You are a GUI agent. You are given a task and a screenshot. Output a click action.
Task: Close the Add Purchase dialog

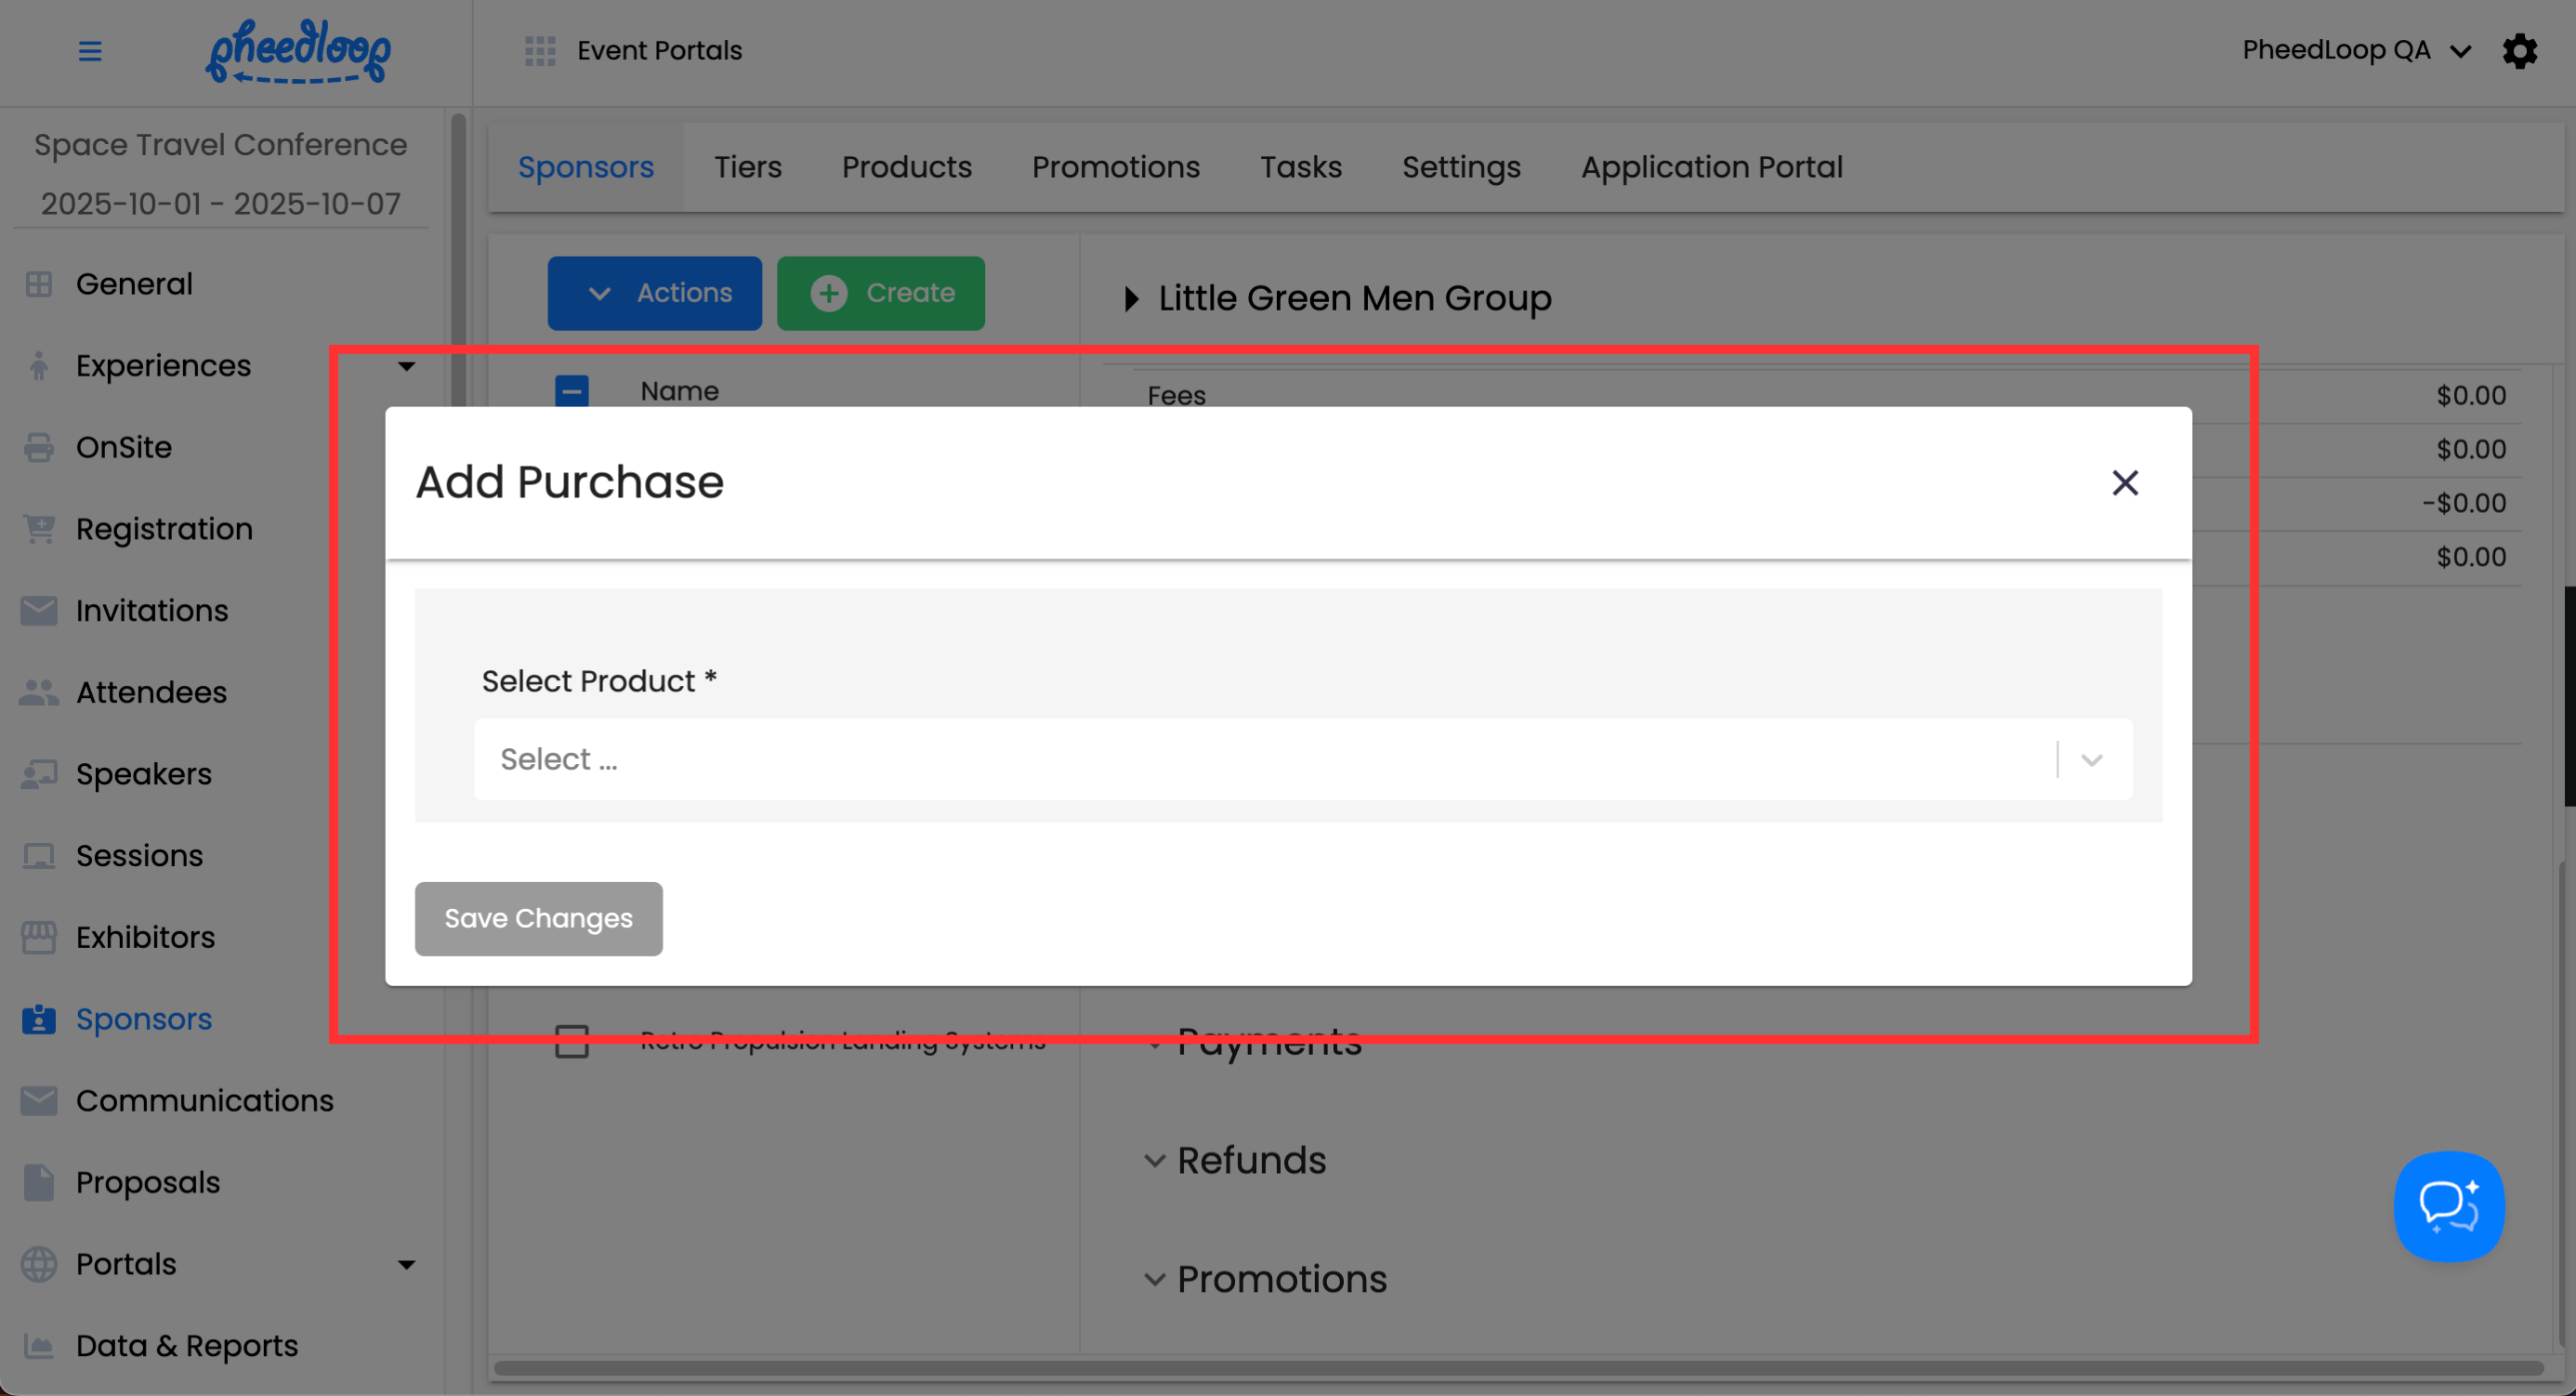[2124, 483]
